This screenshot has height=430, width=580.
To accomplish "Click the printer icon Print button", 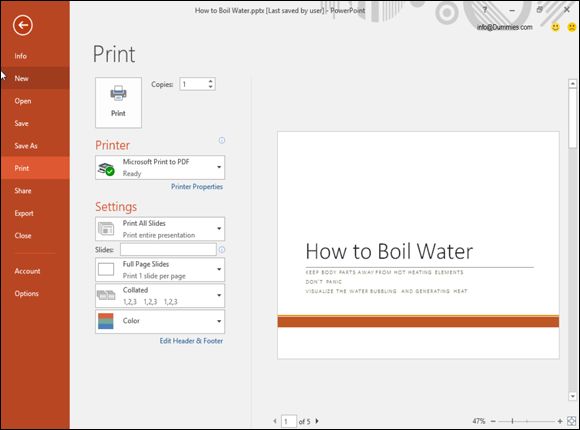I will [118, 103].
